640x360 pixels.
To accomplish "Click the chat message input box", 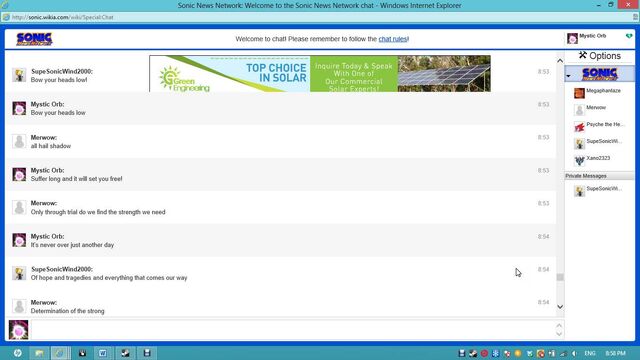I will pos(292,330).
